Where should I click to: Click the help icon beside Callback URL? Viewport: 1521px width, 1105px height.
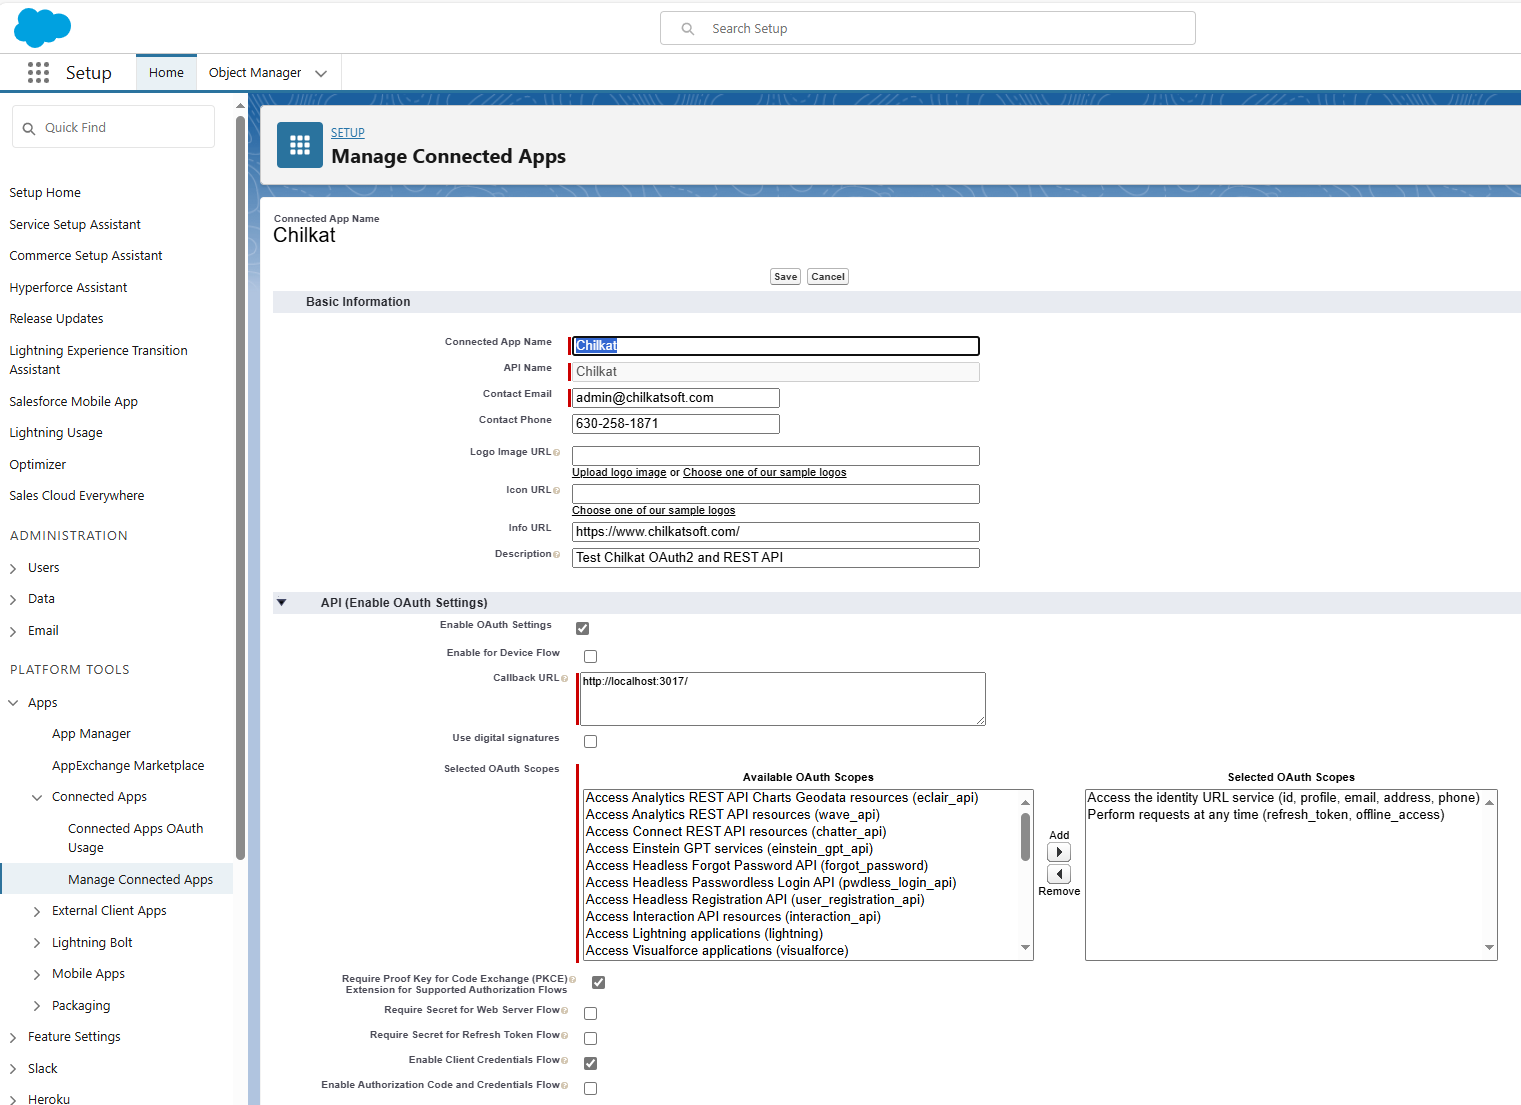pyautogui.click(x=565, y=679)
